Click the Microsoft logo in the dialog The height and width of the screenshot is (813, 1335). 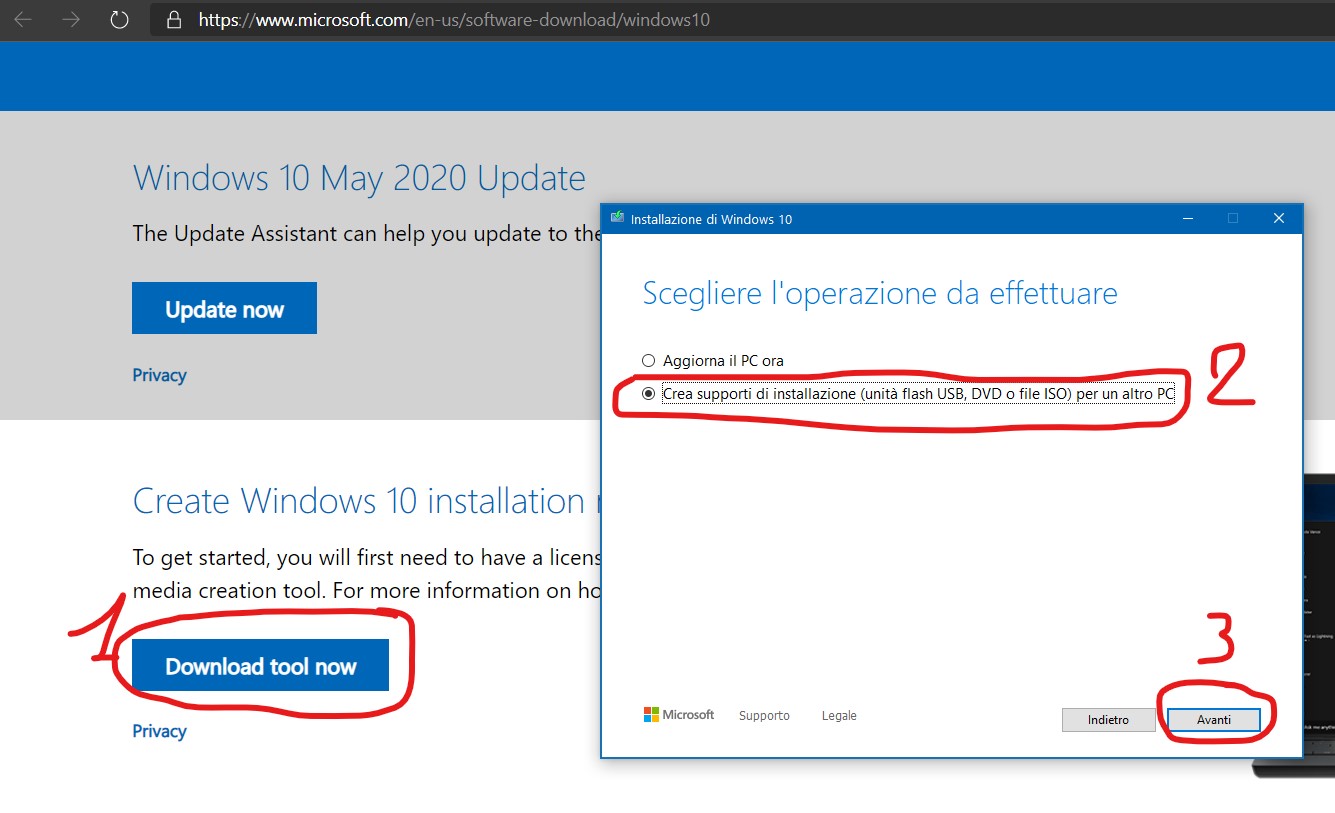679,715
